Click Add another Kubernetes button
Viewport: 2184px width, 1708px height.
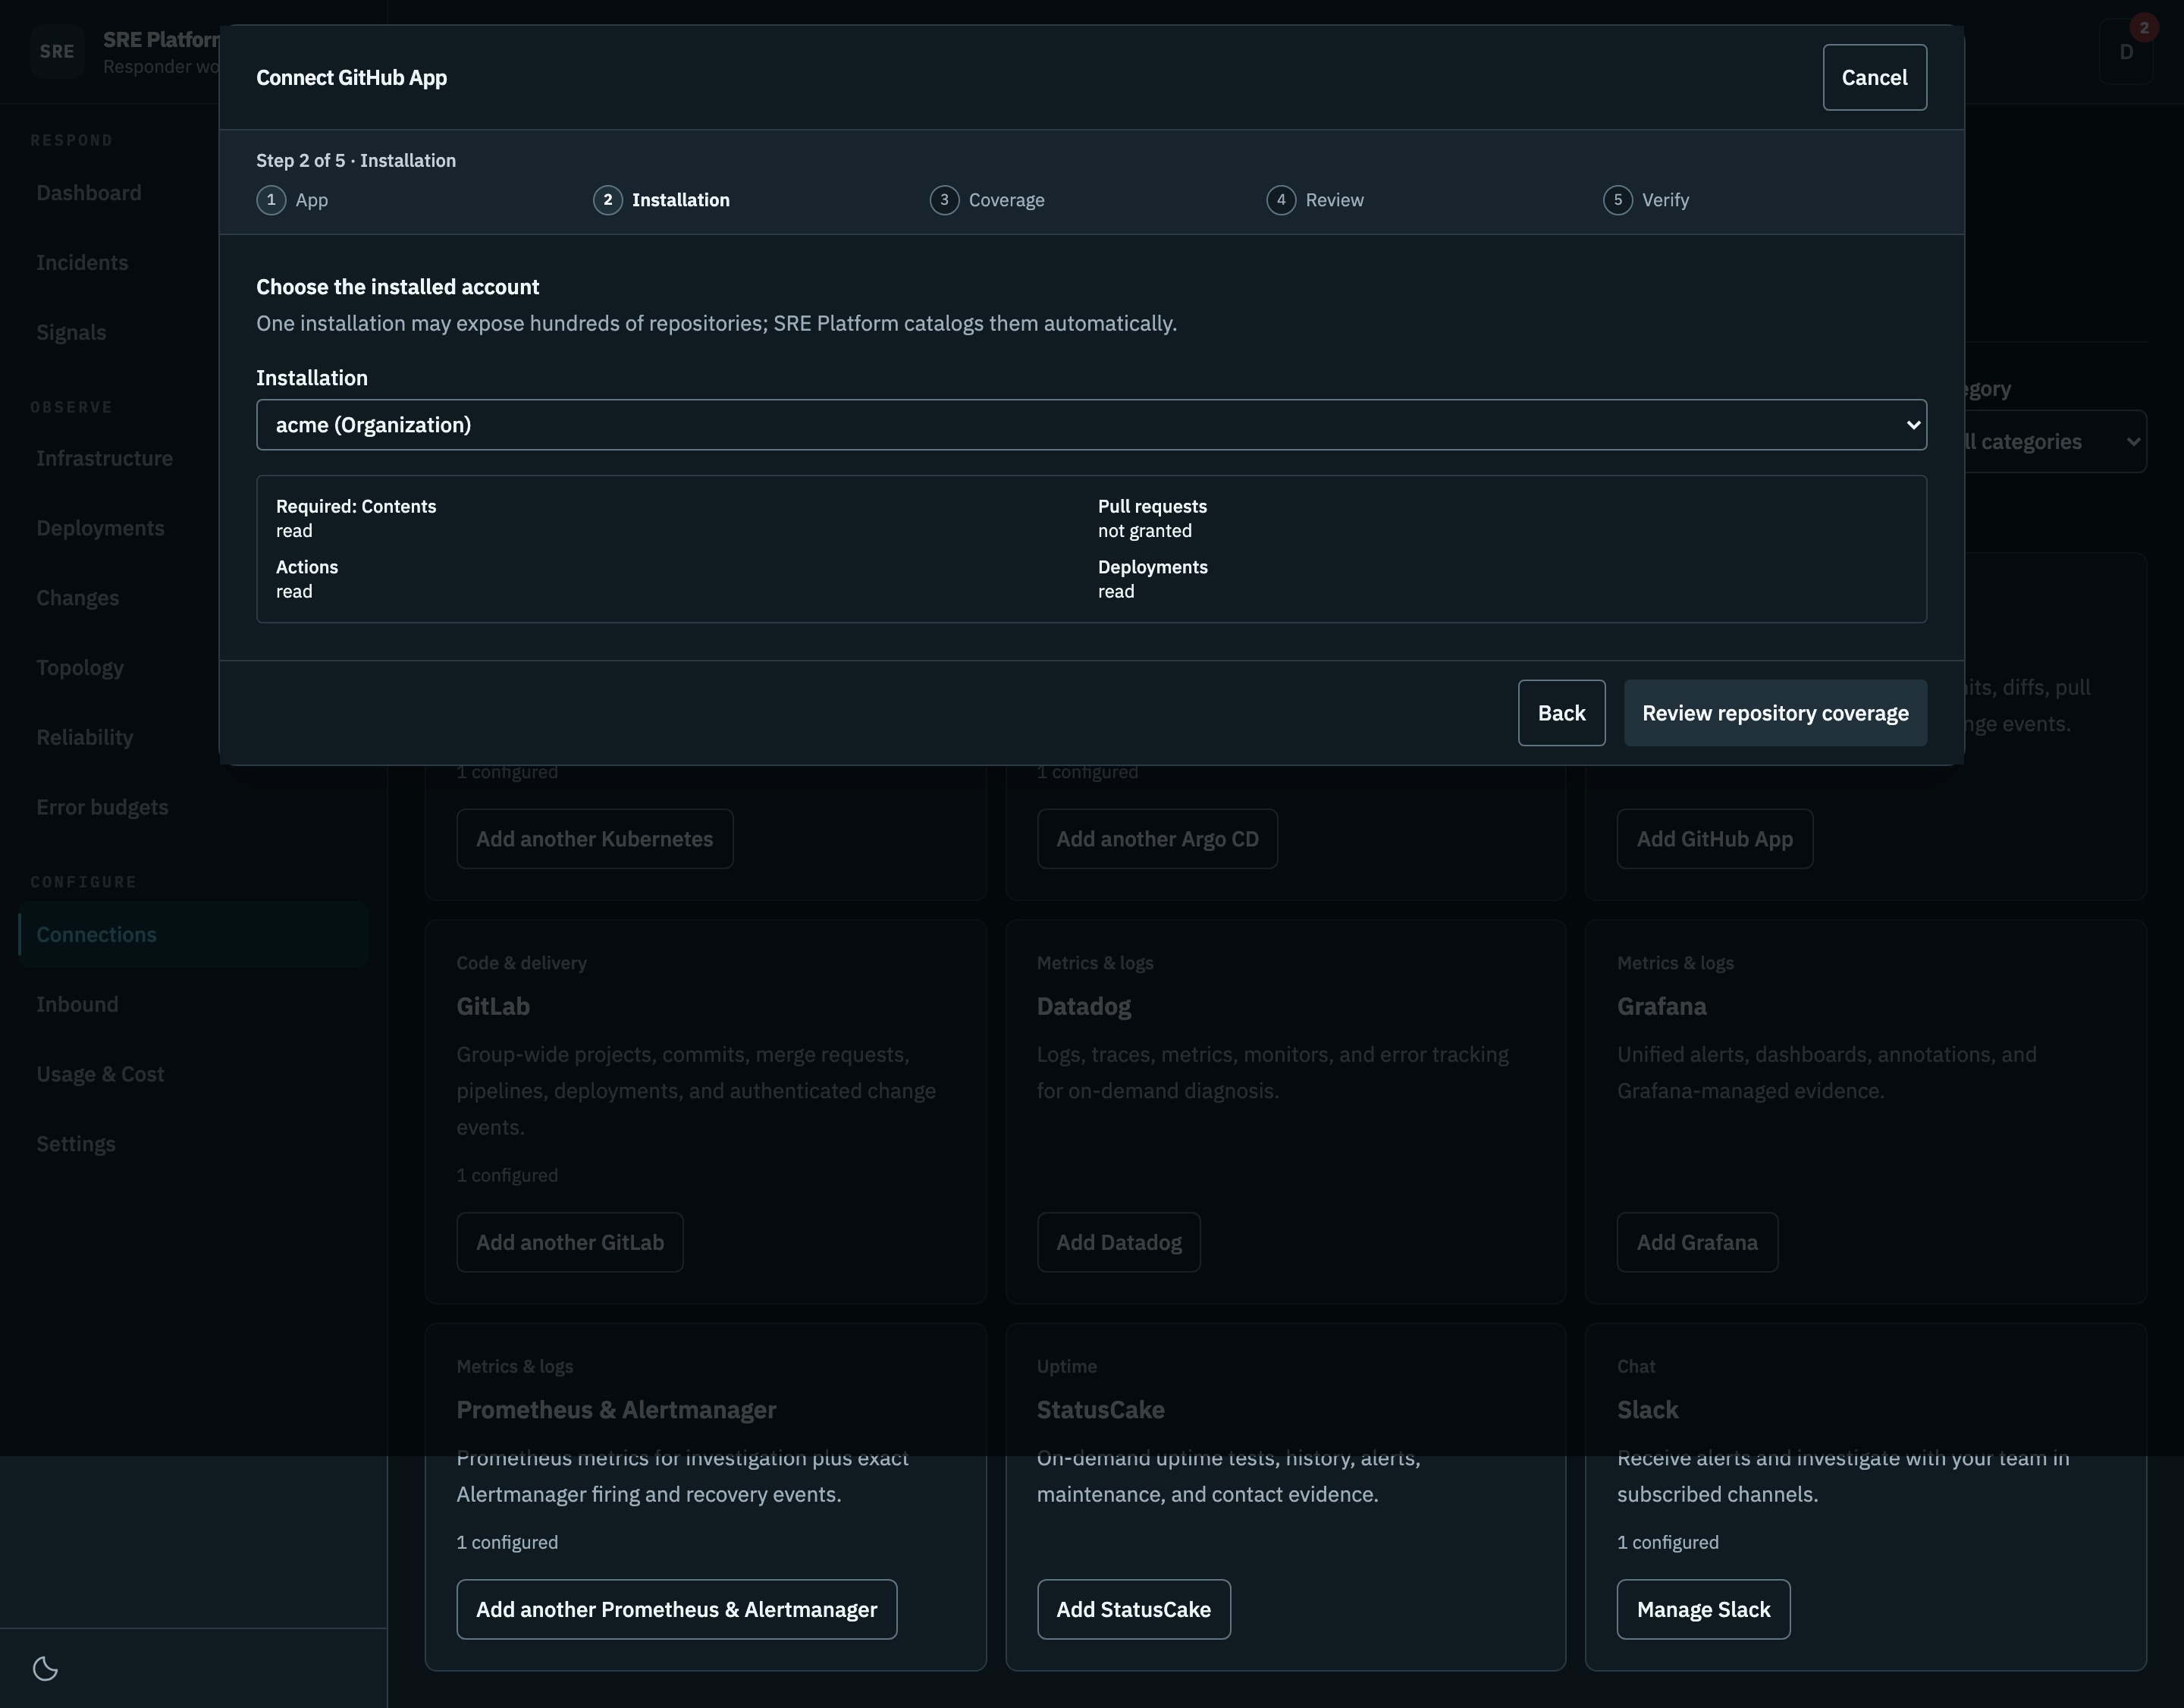tap(595, 839)
